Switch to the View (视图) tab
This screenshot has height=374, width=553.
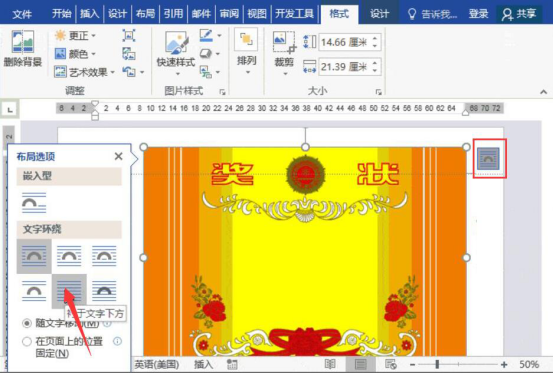pyautogui.click(x=257, y=14)
